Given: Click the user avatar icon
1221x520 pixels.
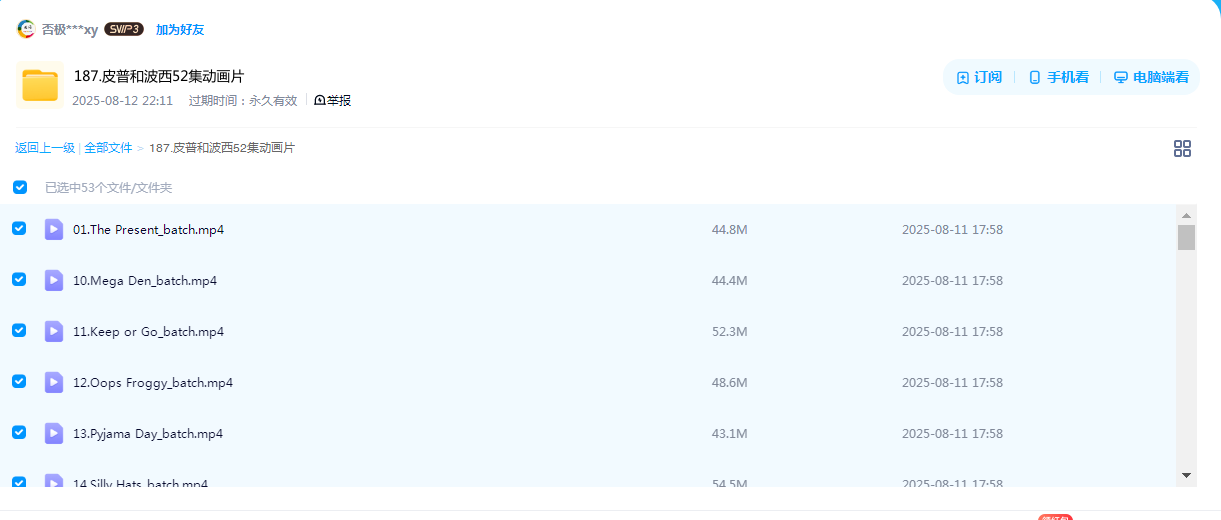Looking at the screenshot, I should tap(26, 29).
